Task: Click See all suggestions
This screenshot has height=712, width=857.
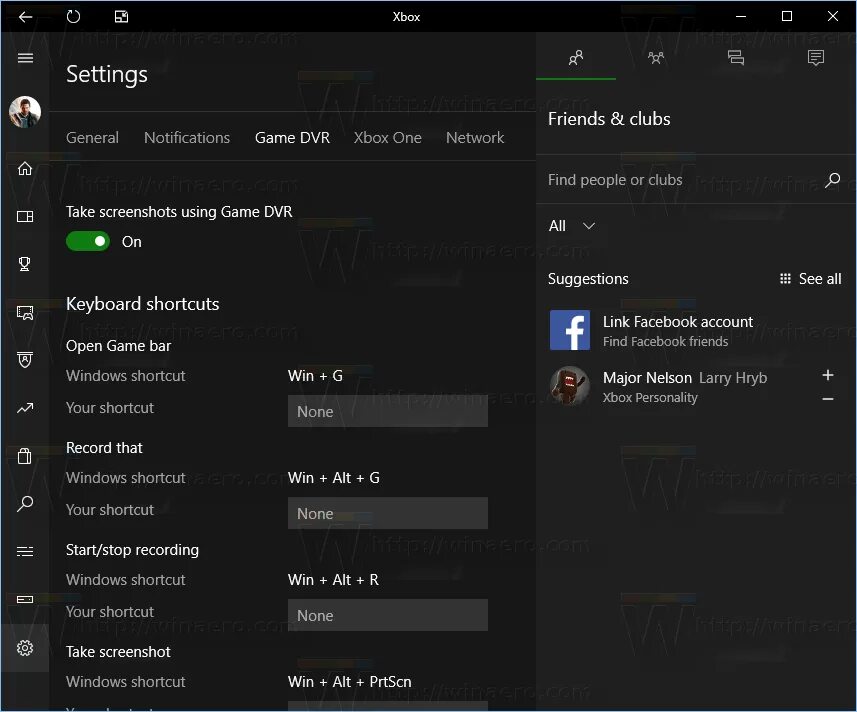Action: click(x=820, y=279)
